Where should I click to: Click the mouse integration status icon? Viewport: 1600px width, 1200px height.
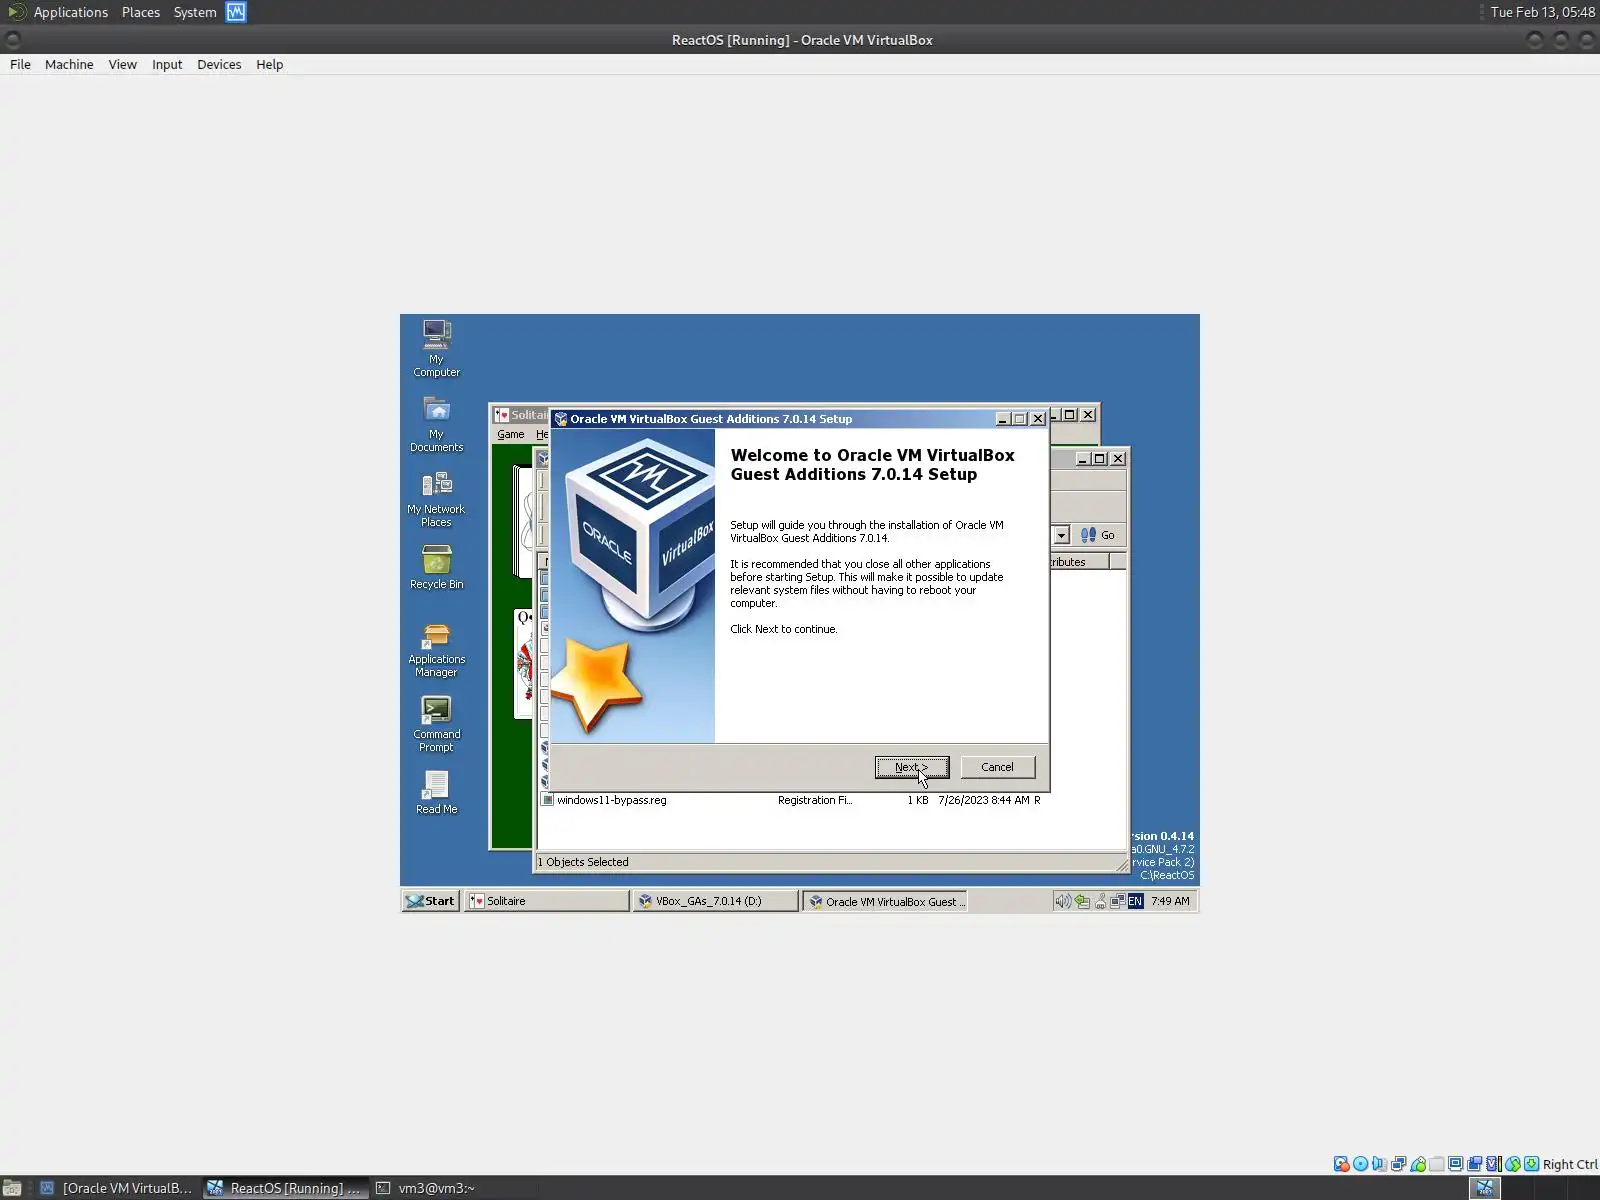pyautogui.click(x=1513, y=1164)
